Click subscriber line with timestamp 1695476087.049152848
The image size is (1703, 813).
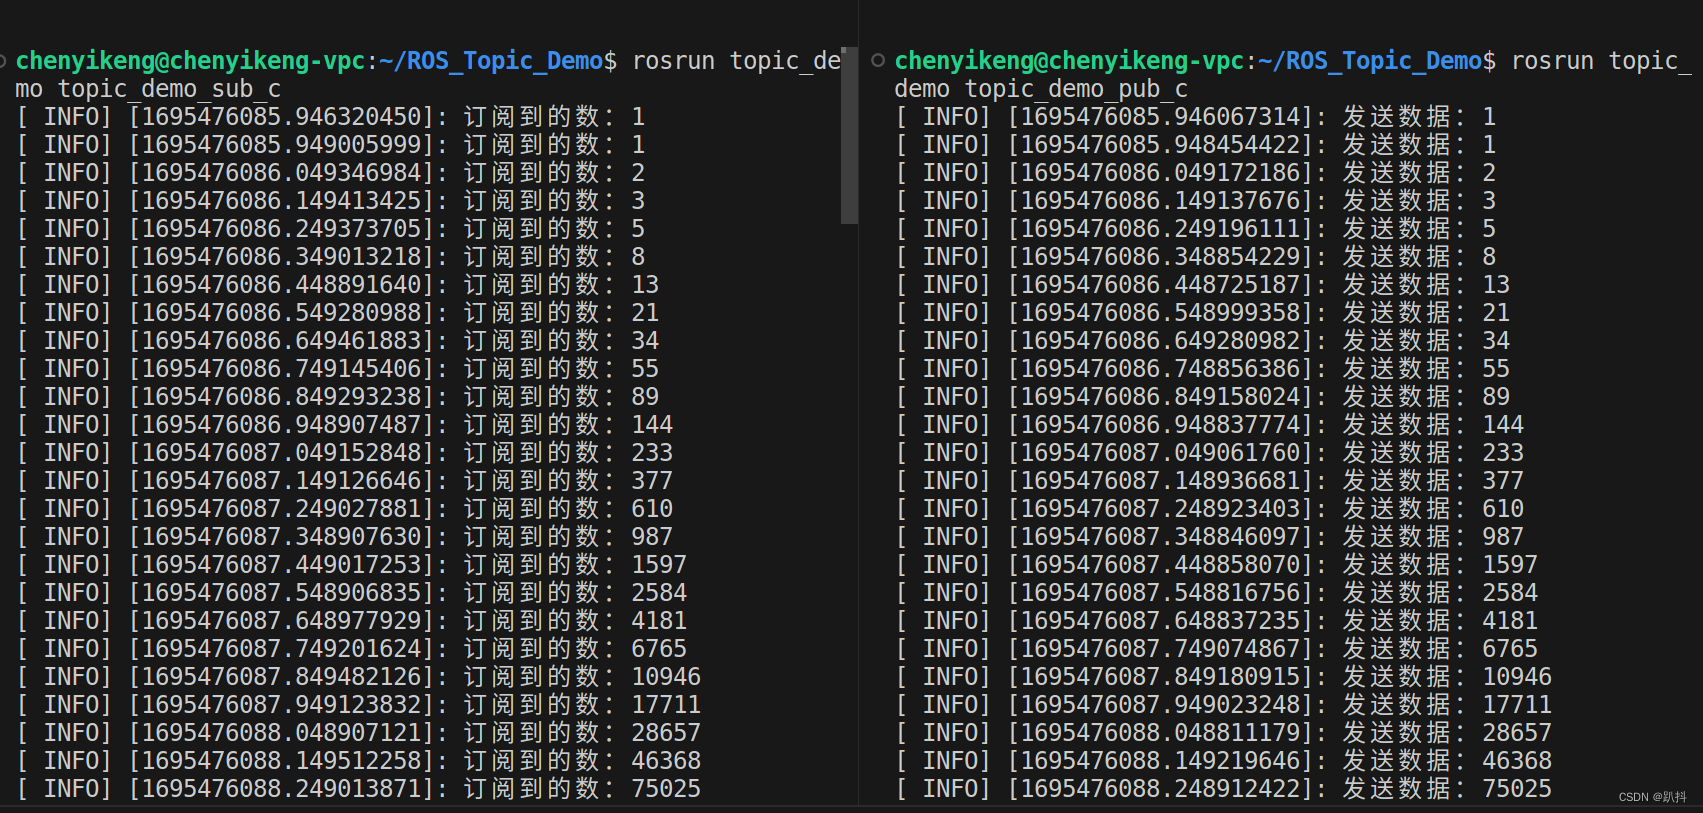(x=345, y=453)
